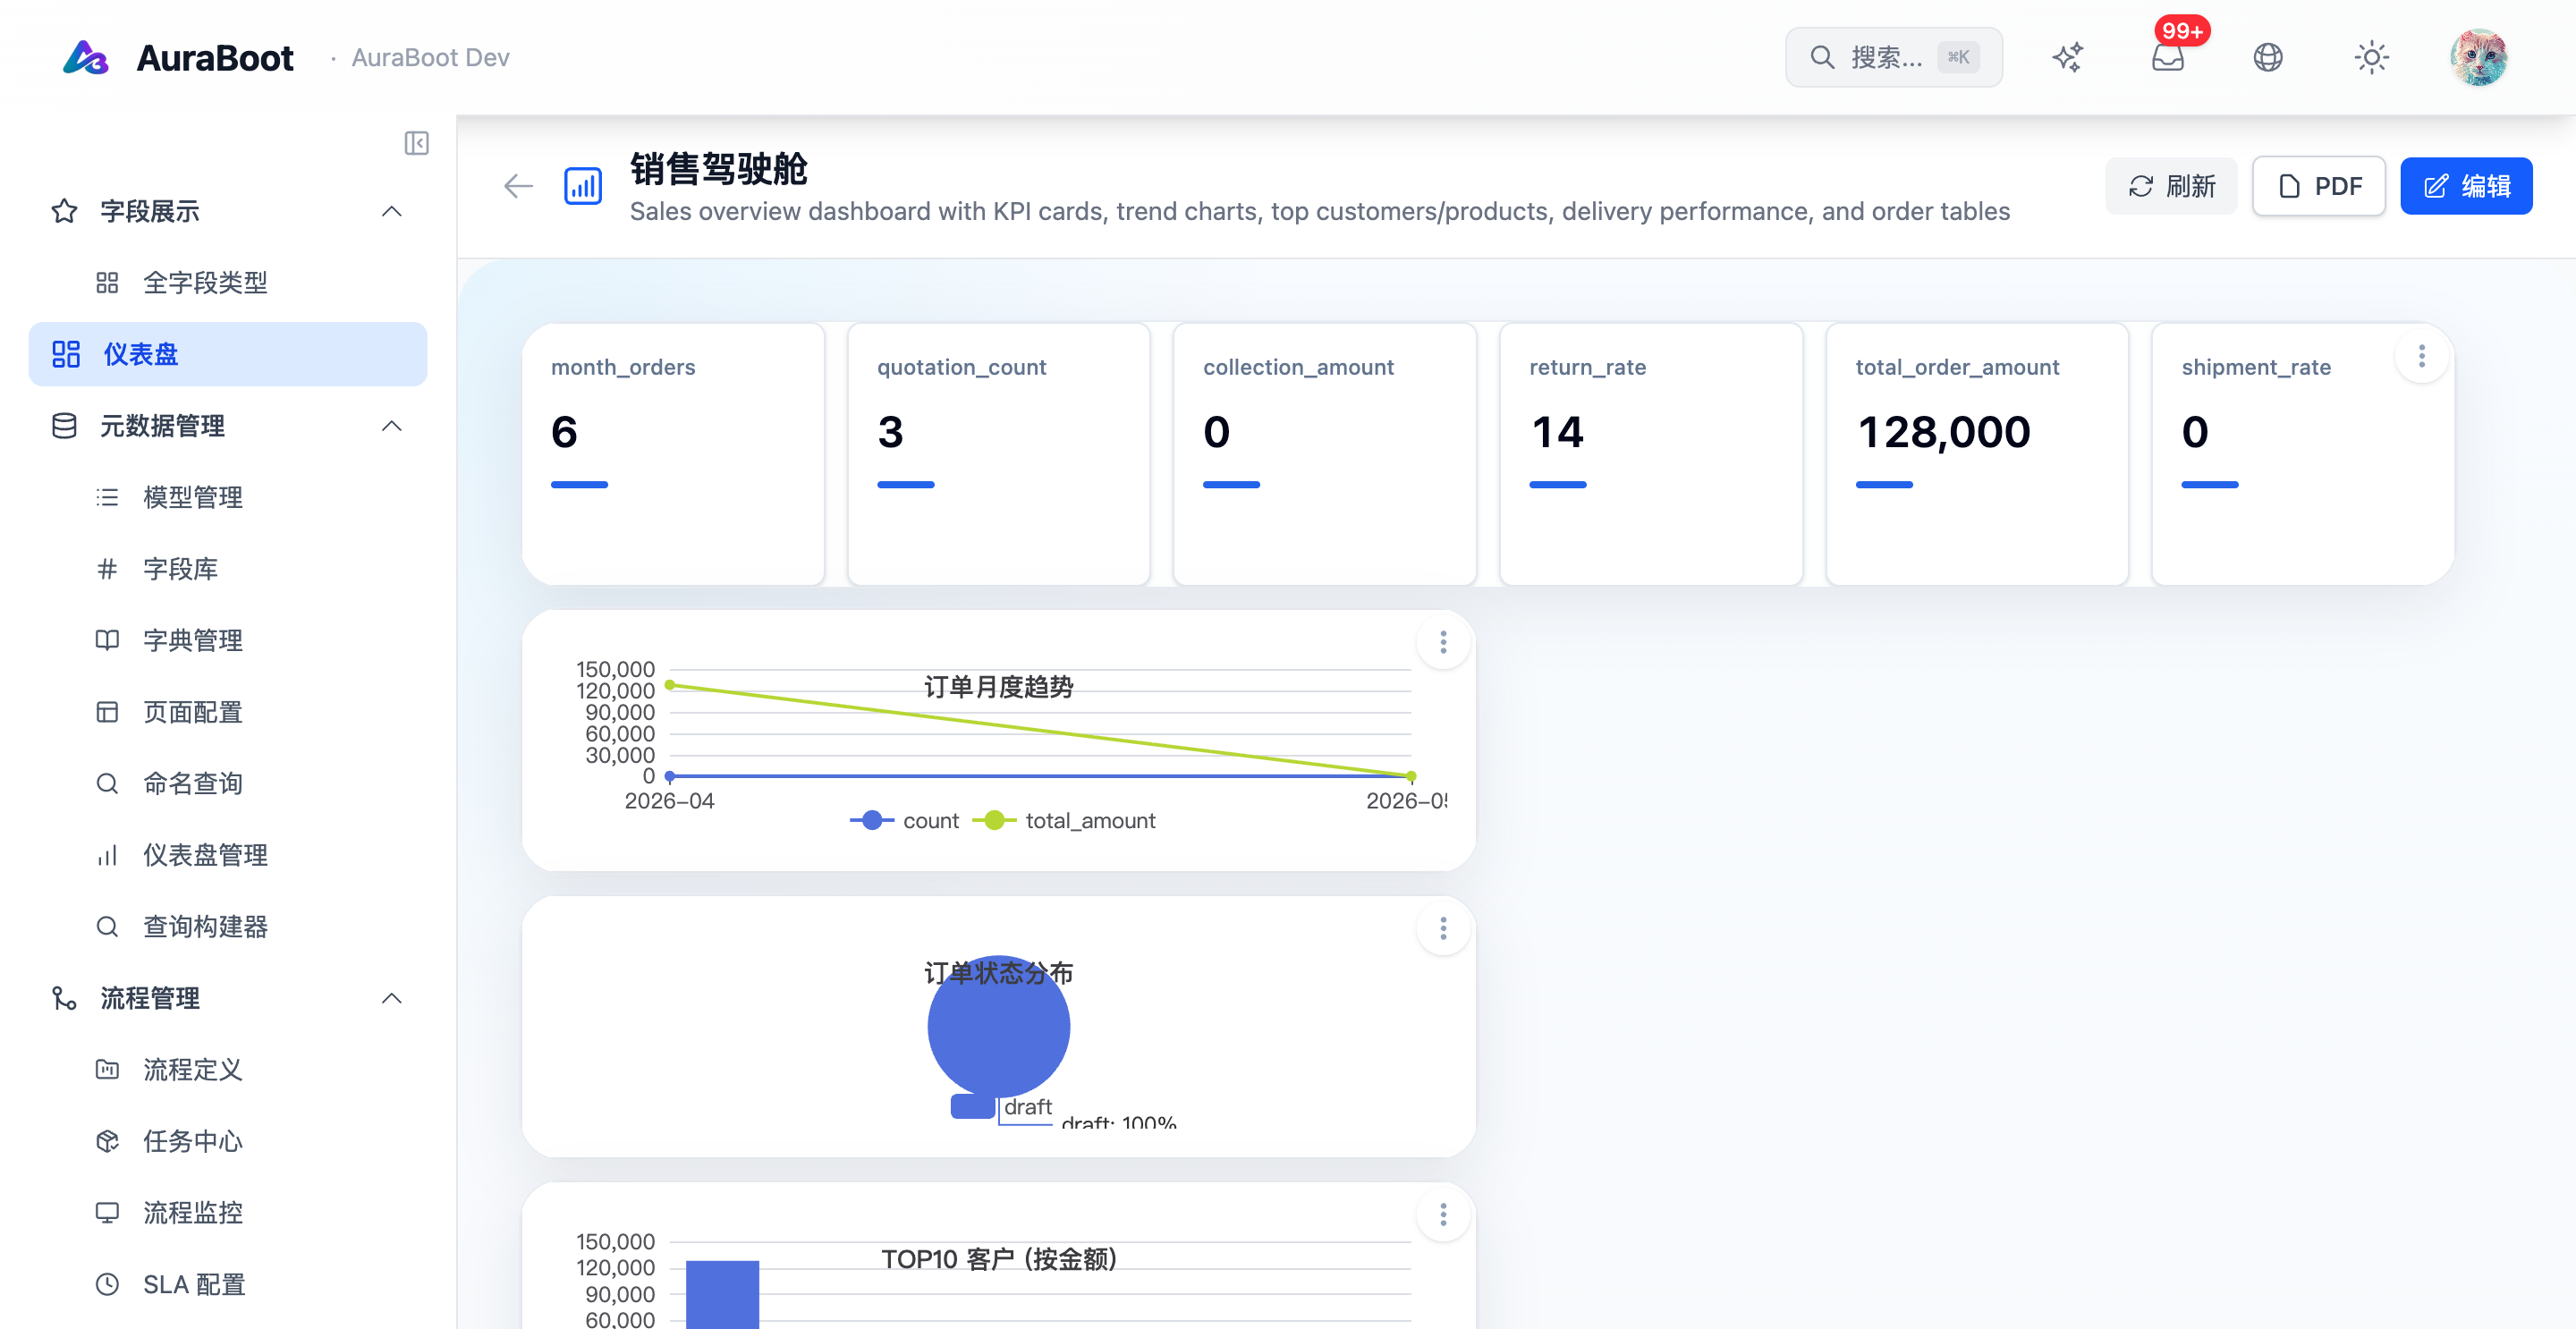The image size is (2576, 1329).
Task: Toggle the total_amount legend series
Action: (1064, 821)
